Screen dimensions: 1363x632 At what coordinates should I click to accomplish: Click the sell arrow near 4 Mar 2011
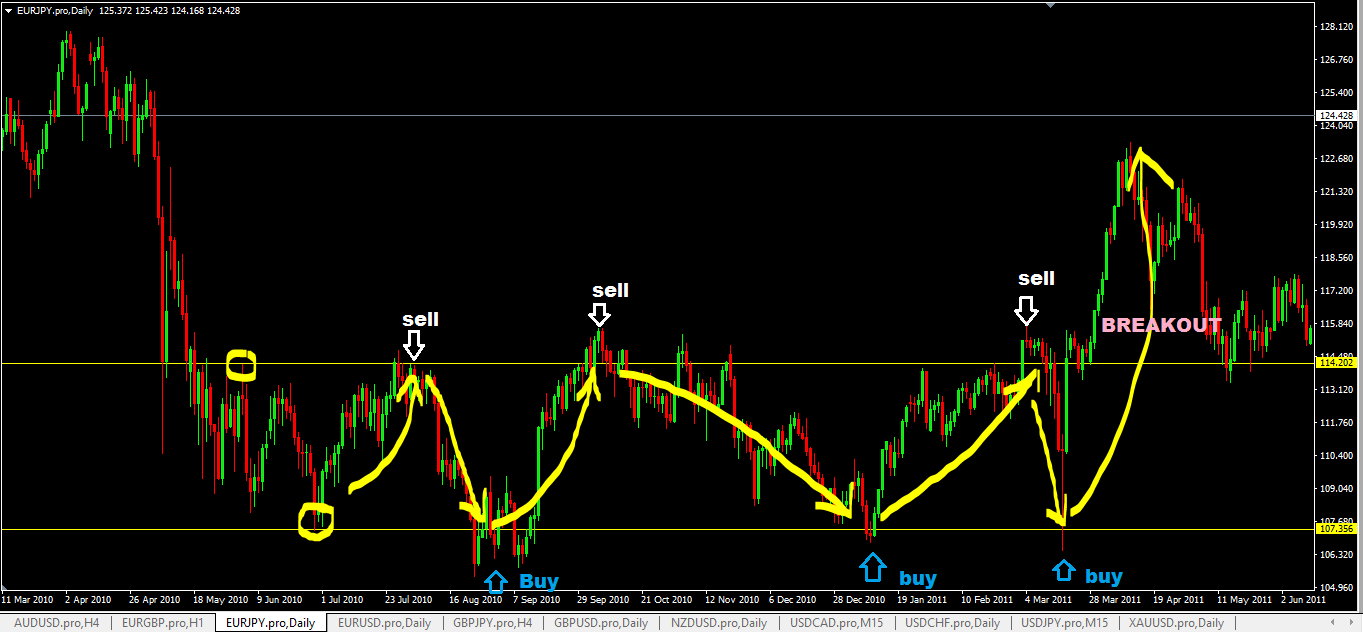1027,313
